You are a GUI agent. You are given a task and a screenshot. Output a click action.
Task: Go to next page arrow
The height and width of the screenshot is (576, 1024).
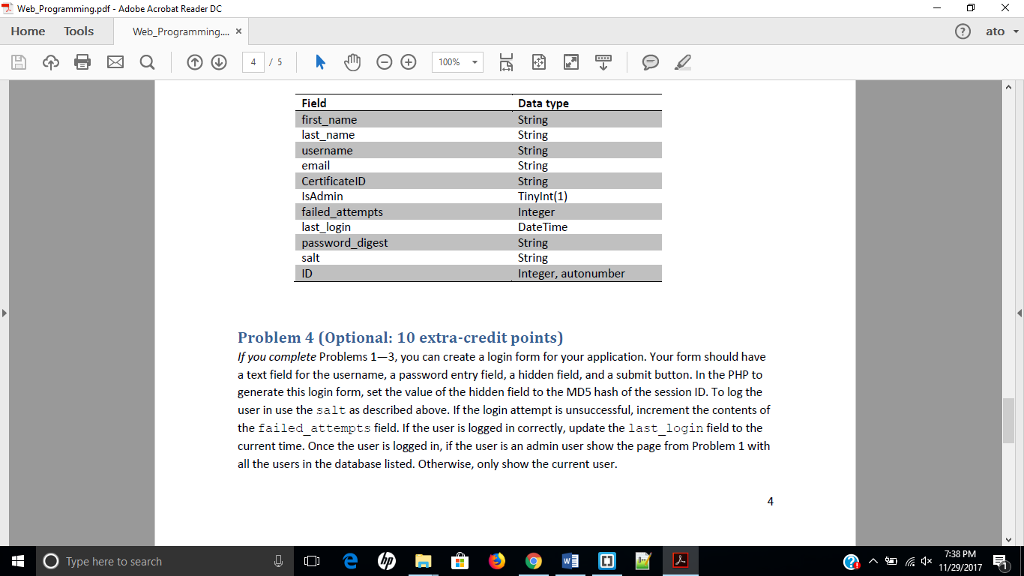coord(219,62)
